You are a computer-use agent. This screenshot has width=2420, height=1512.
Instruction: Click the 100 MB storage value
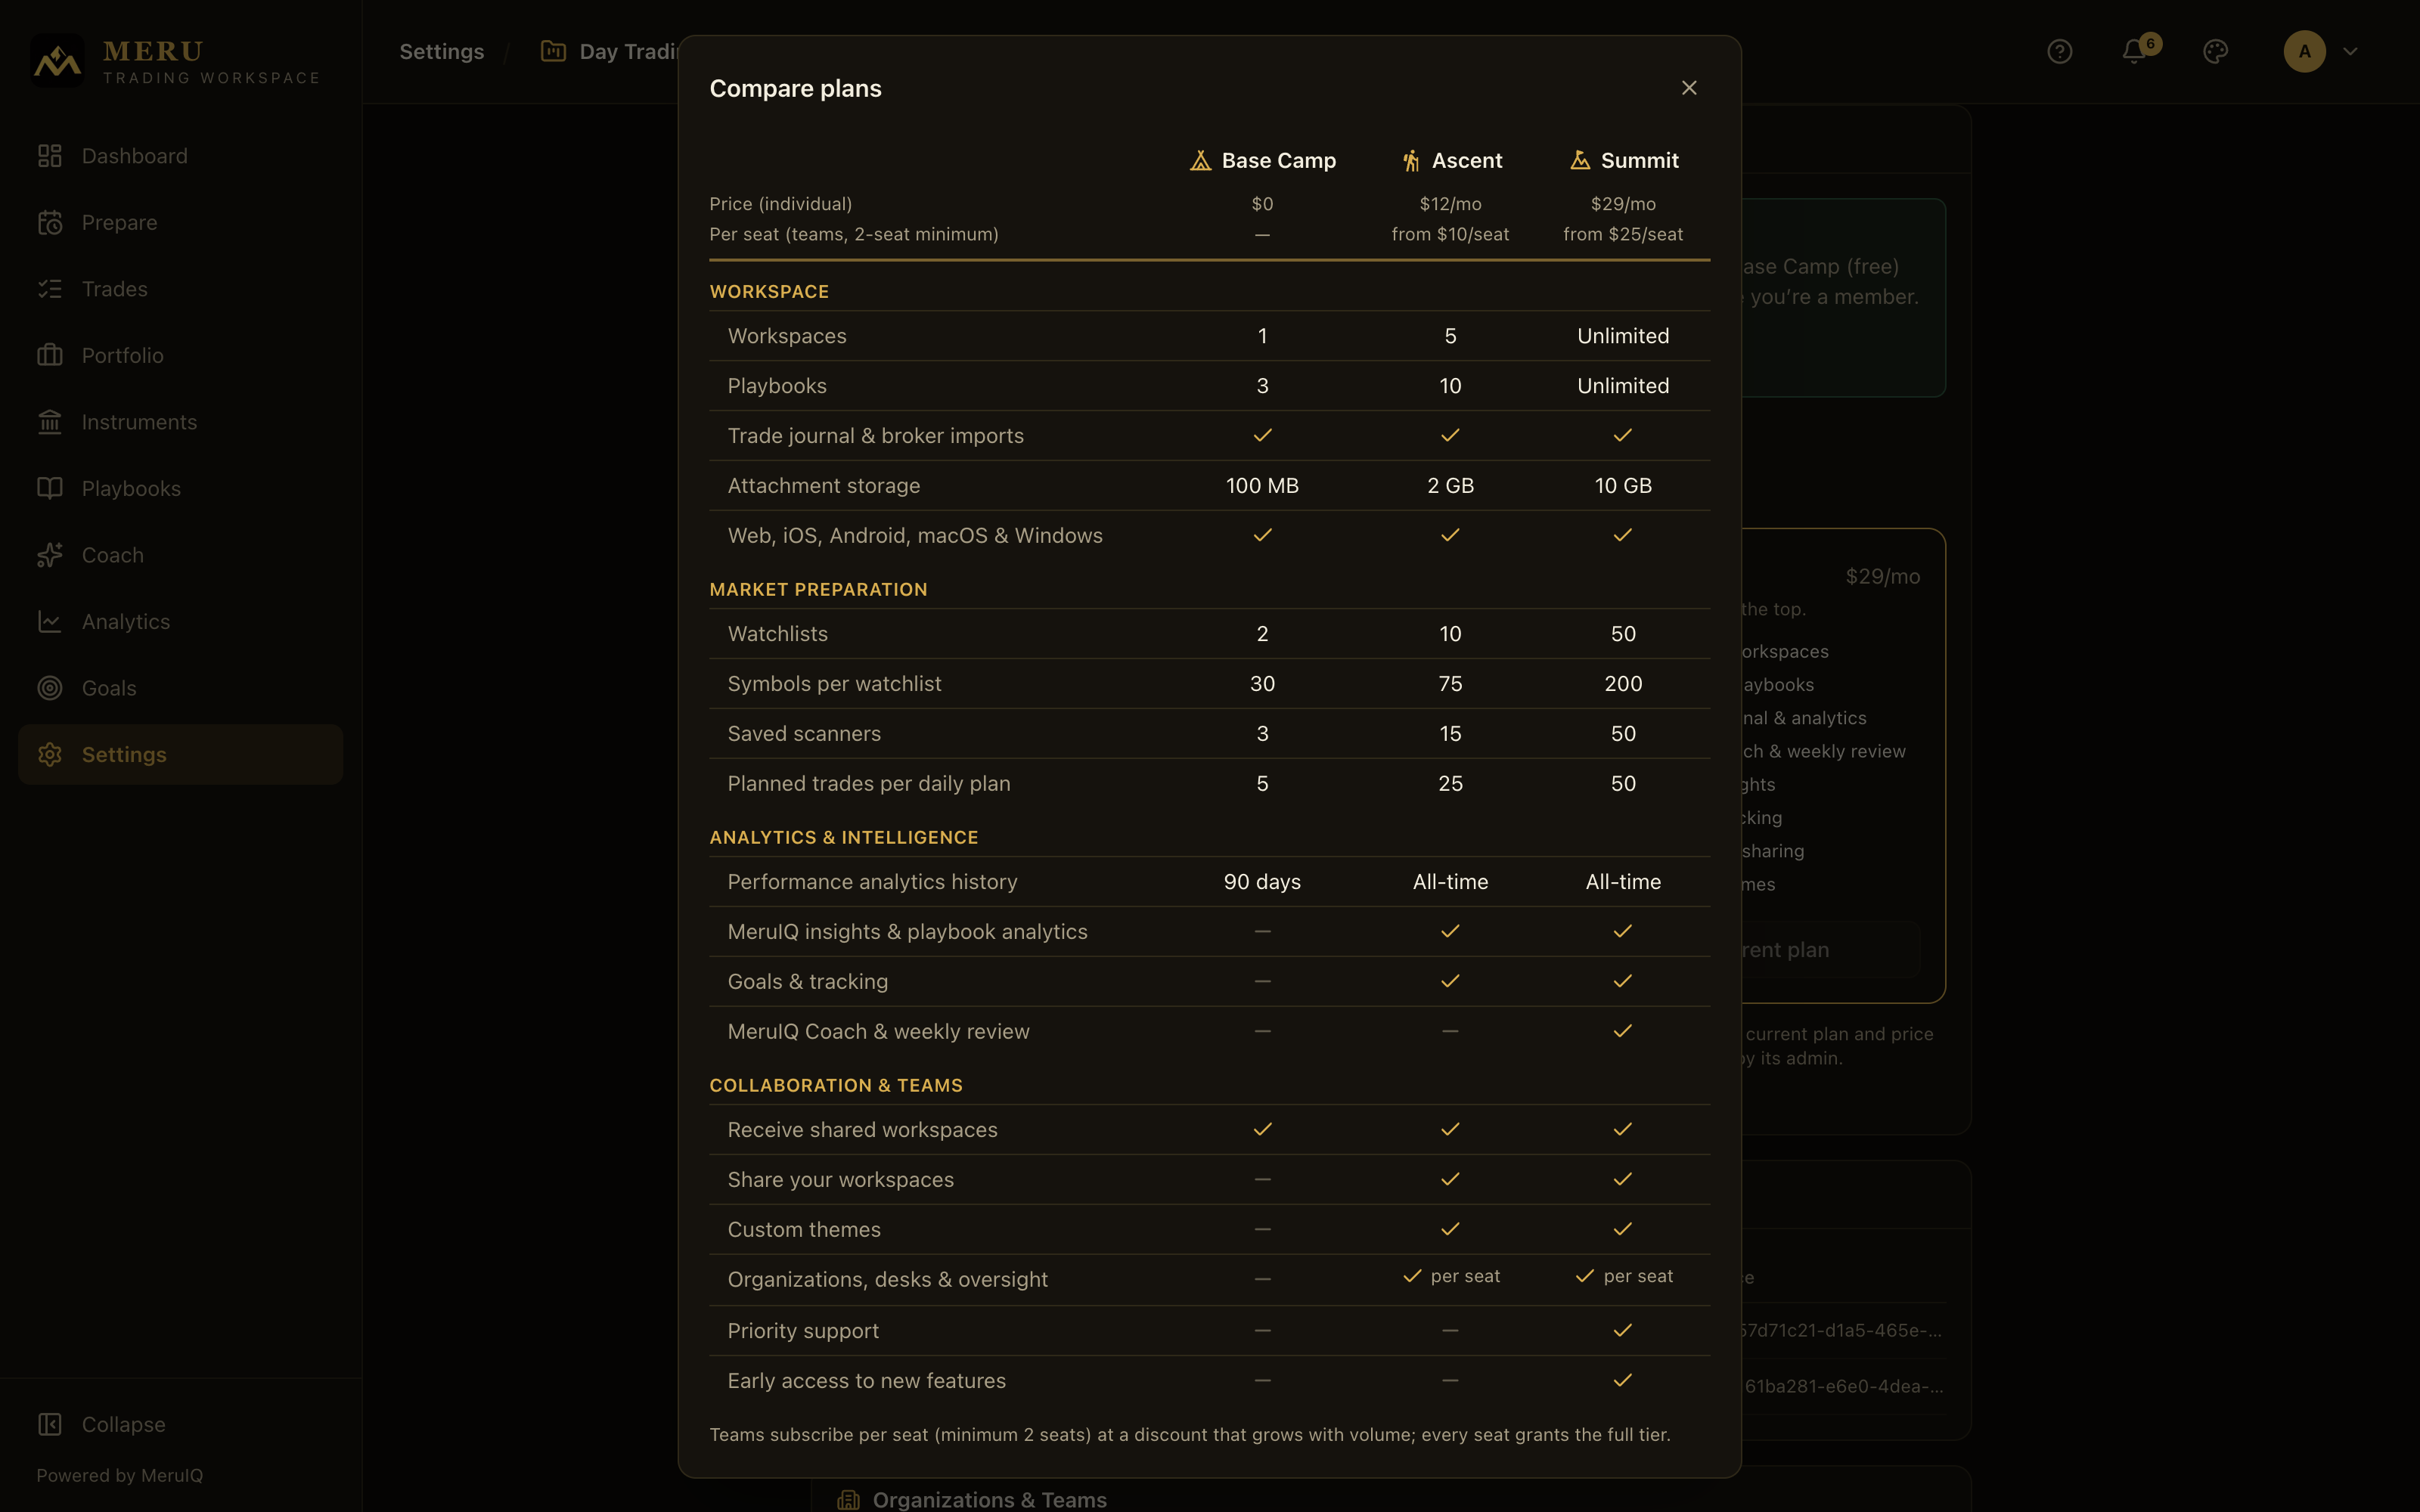click(1262, 485)
